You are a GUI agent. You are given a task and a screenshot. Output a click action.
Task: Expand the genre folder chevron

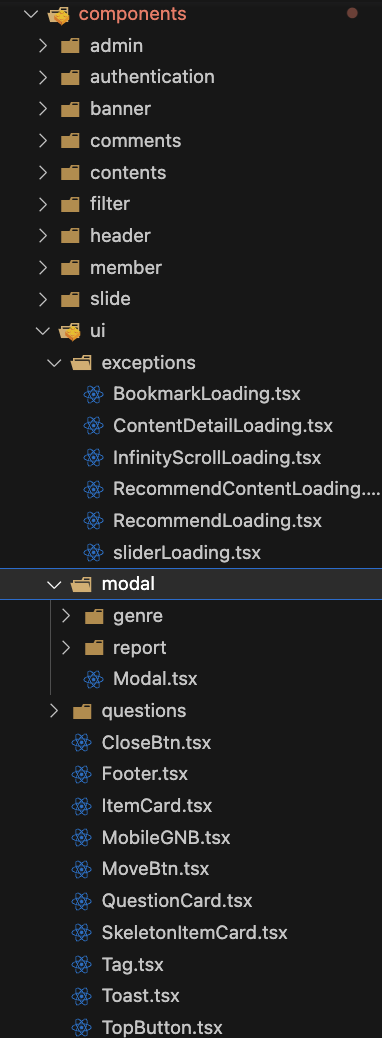[x=66, y=616]
